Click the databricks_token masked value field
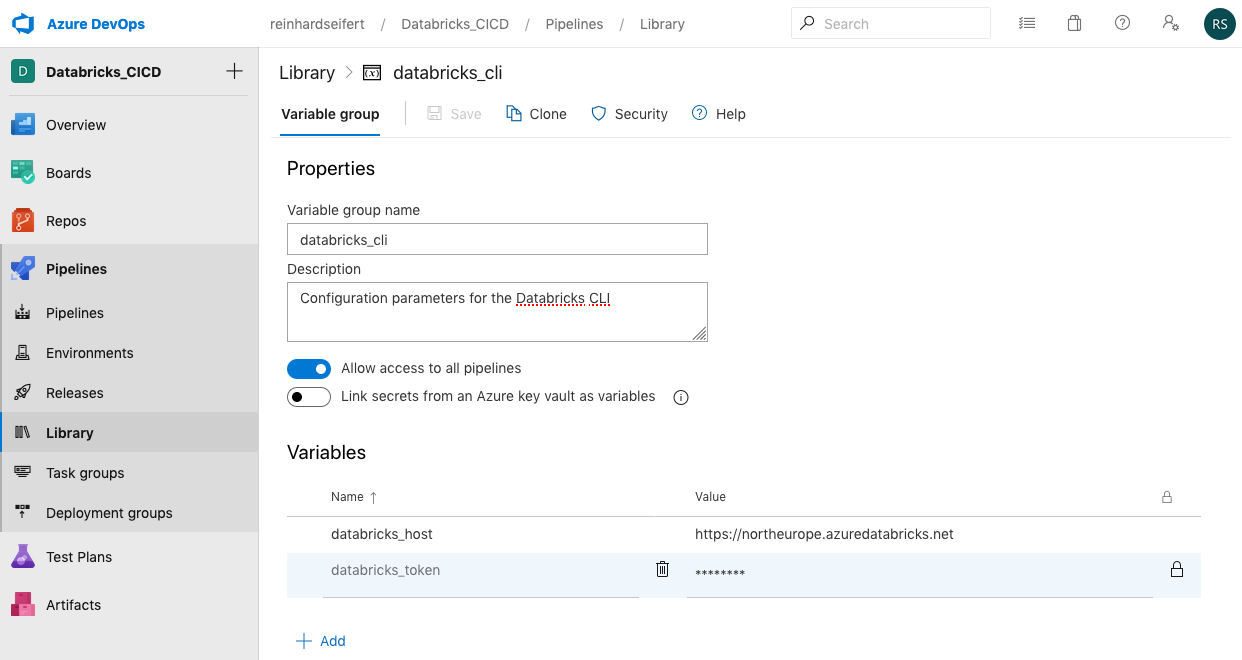This screenshot has width=1242, height=660. pyautogui.click(x=920, y=574)
